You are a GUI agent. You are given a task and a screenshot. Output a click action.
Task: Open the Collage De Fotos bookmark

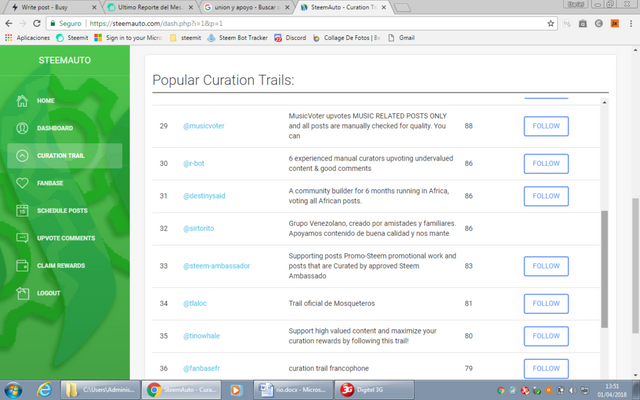(x=347, y=38)
